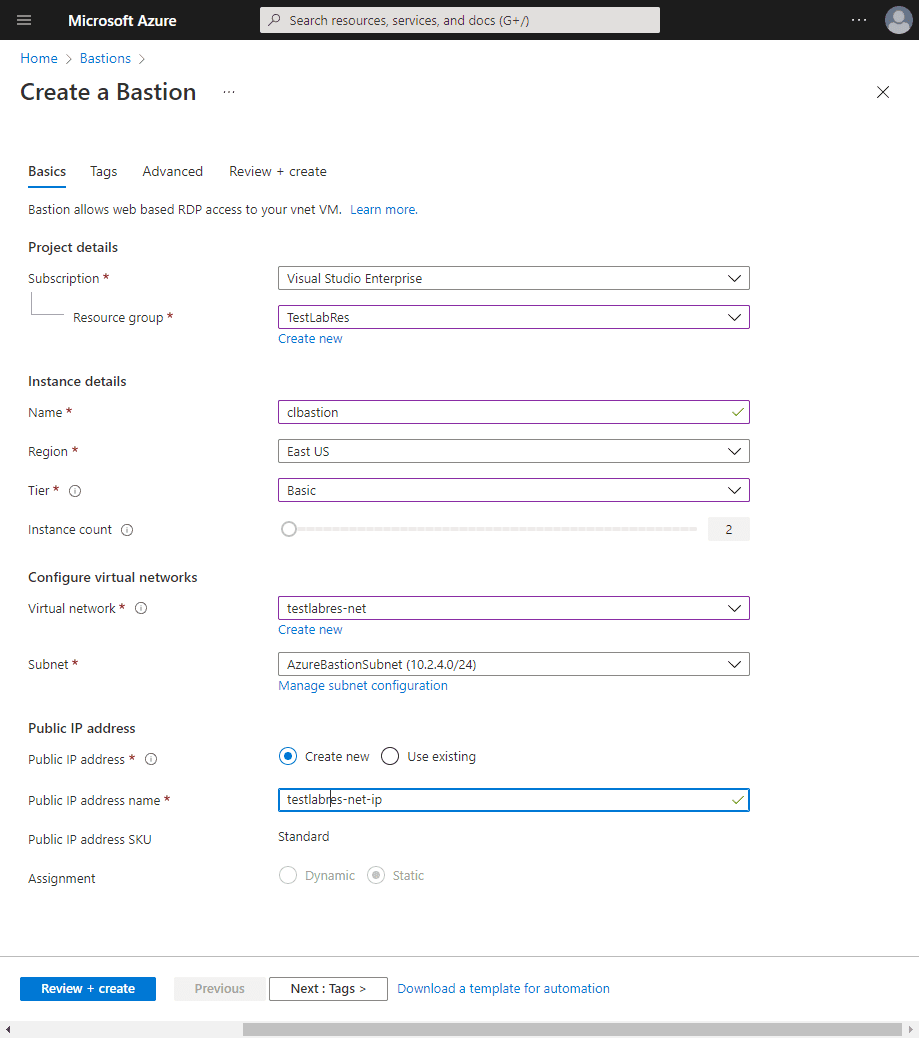Image resolution: width=919 pixels, height=1038 pixels.
Task: Expand the Subnet dropdown
Action: coord(513,665)
